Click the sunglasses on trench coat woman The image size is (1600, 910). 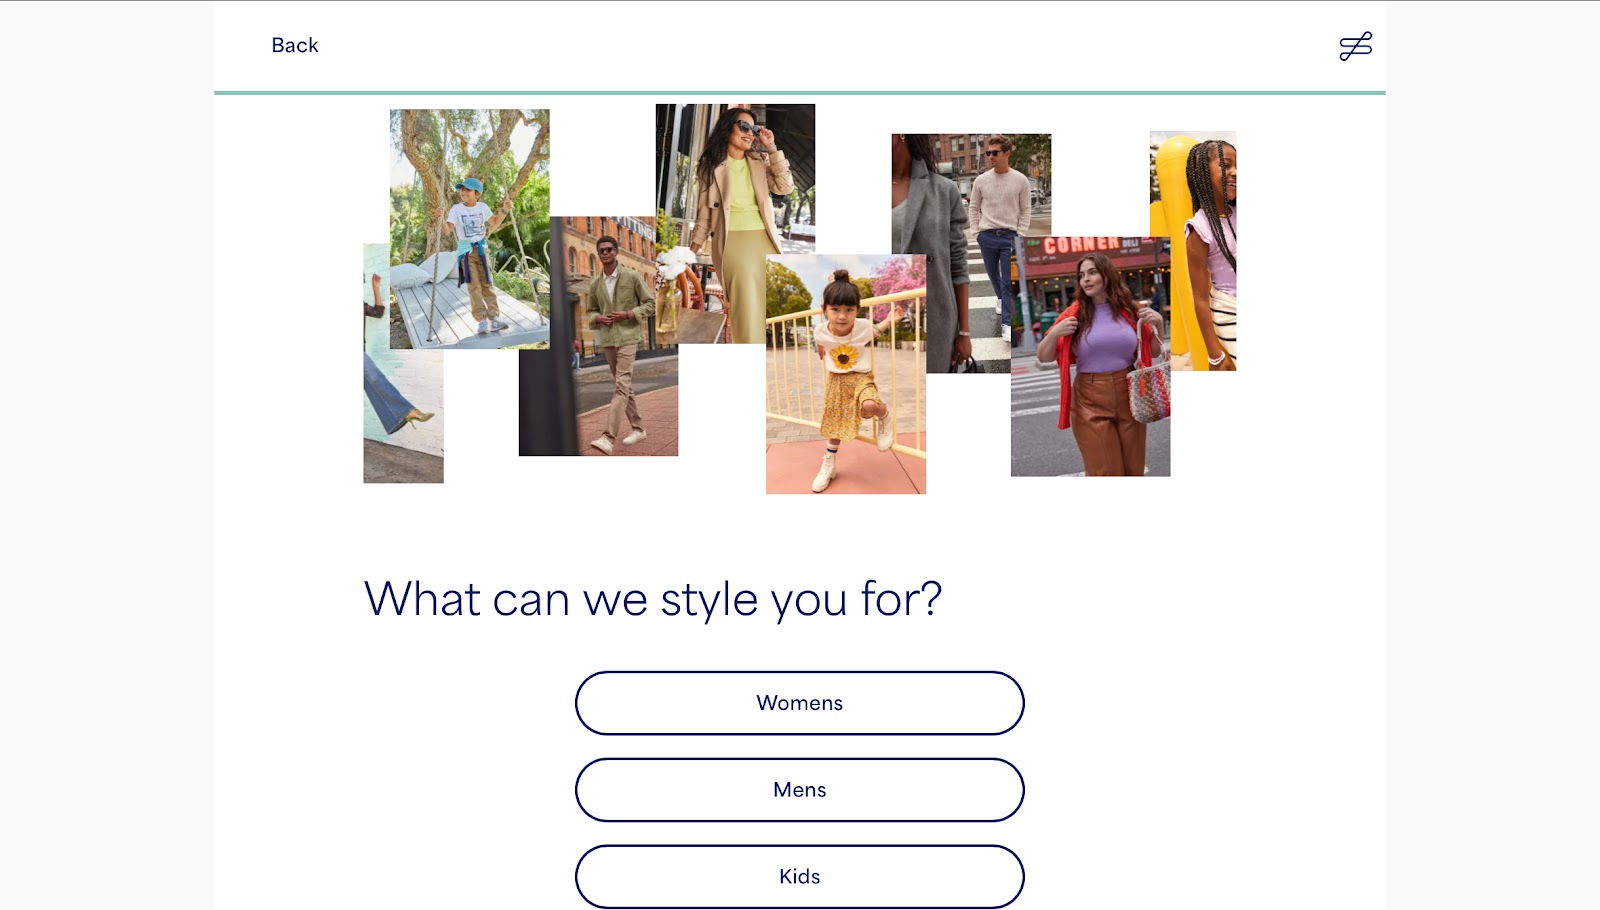coord(745,127)
